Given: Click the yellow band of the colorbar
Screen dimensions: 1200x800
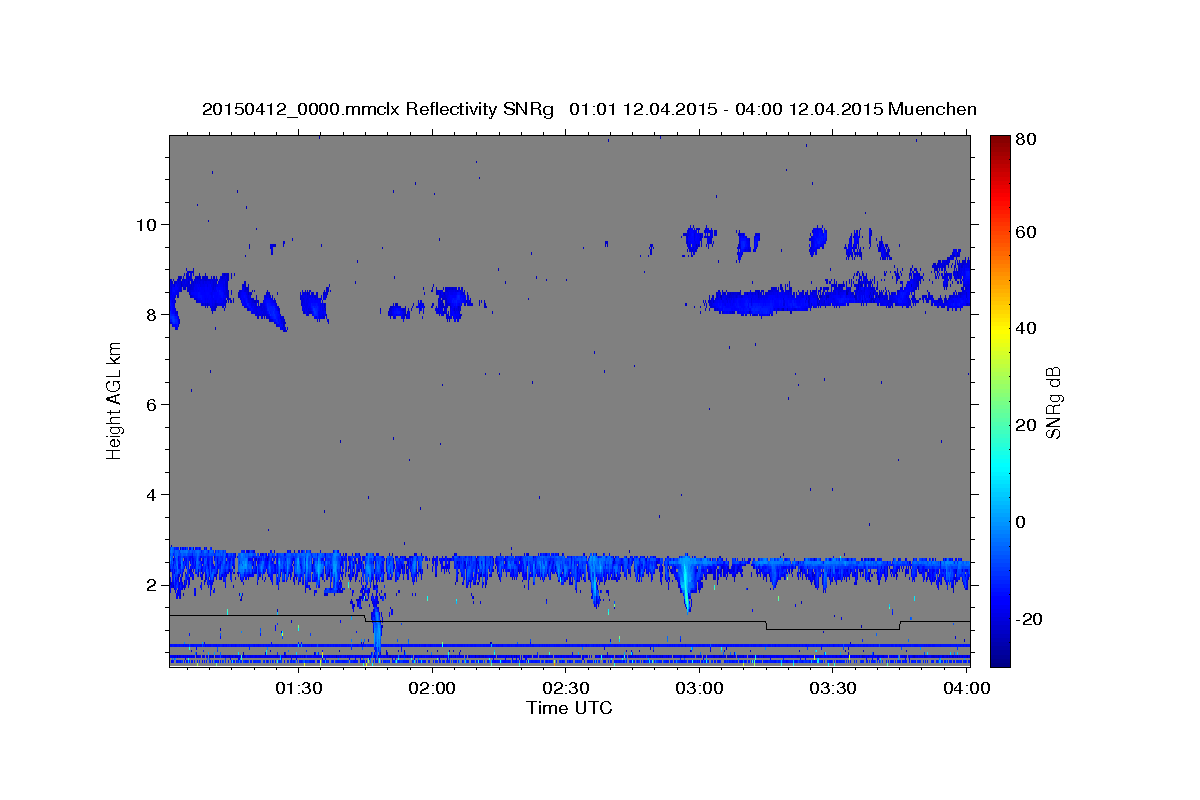Looking at the screenshot, I should point(1000,328).
